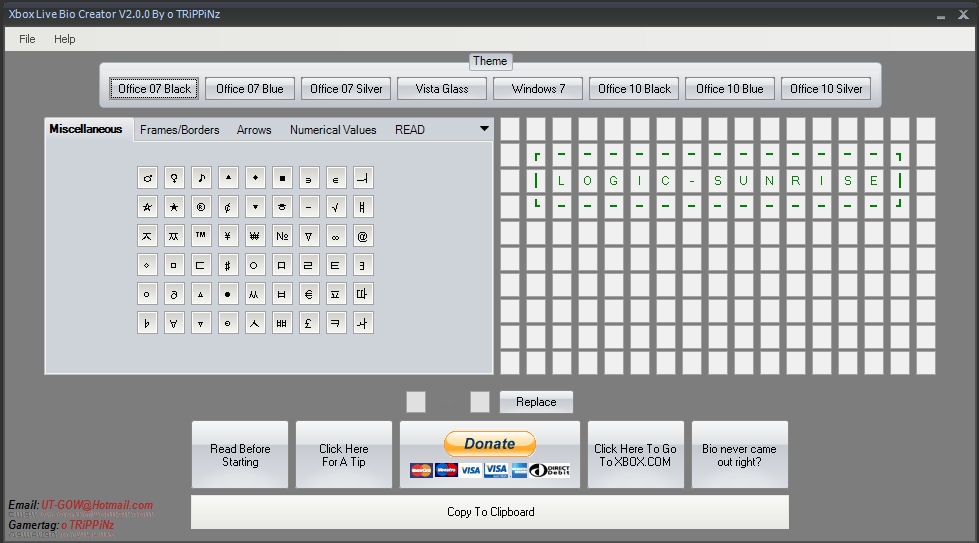Insert the female symbol ♀

coord(174,178)
